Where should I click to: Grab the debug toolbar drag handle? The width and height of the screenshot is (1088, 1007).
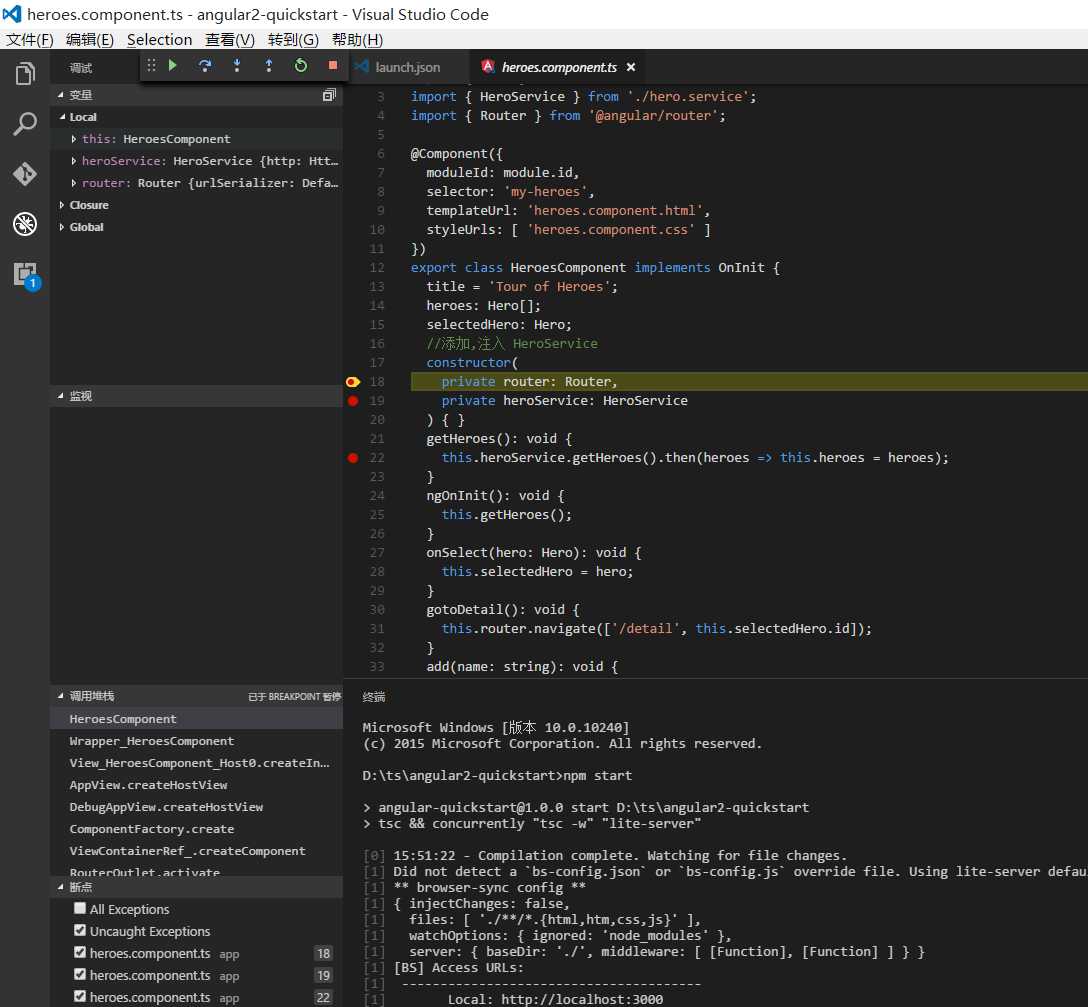tap(151, 65)
